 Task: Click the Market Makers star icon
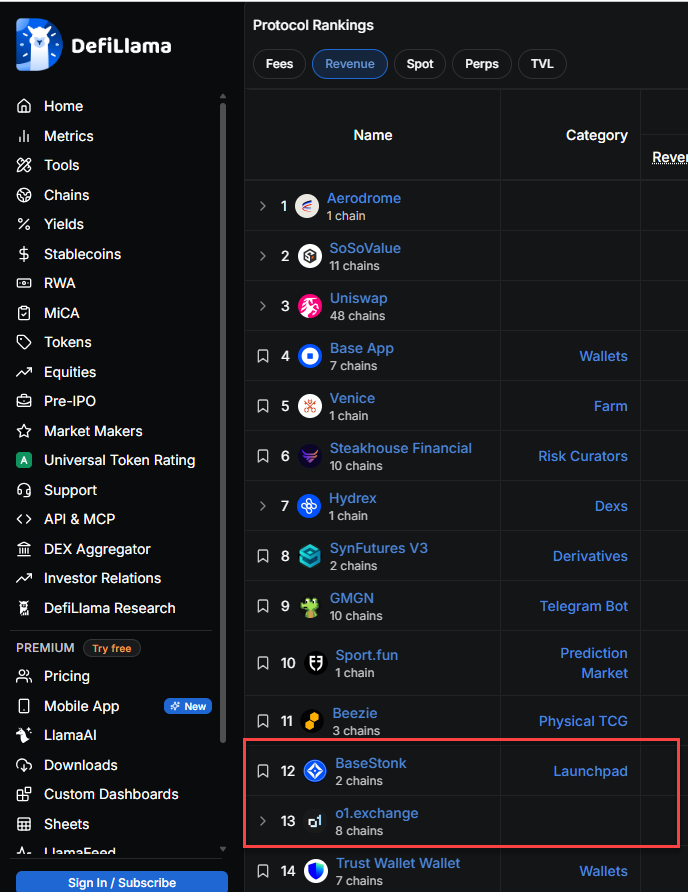(x=24, y=431)
